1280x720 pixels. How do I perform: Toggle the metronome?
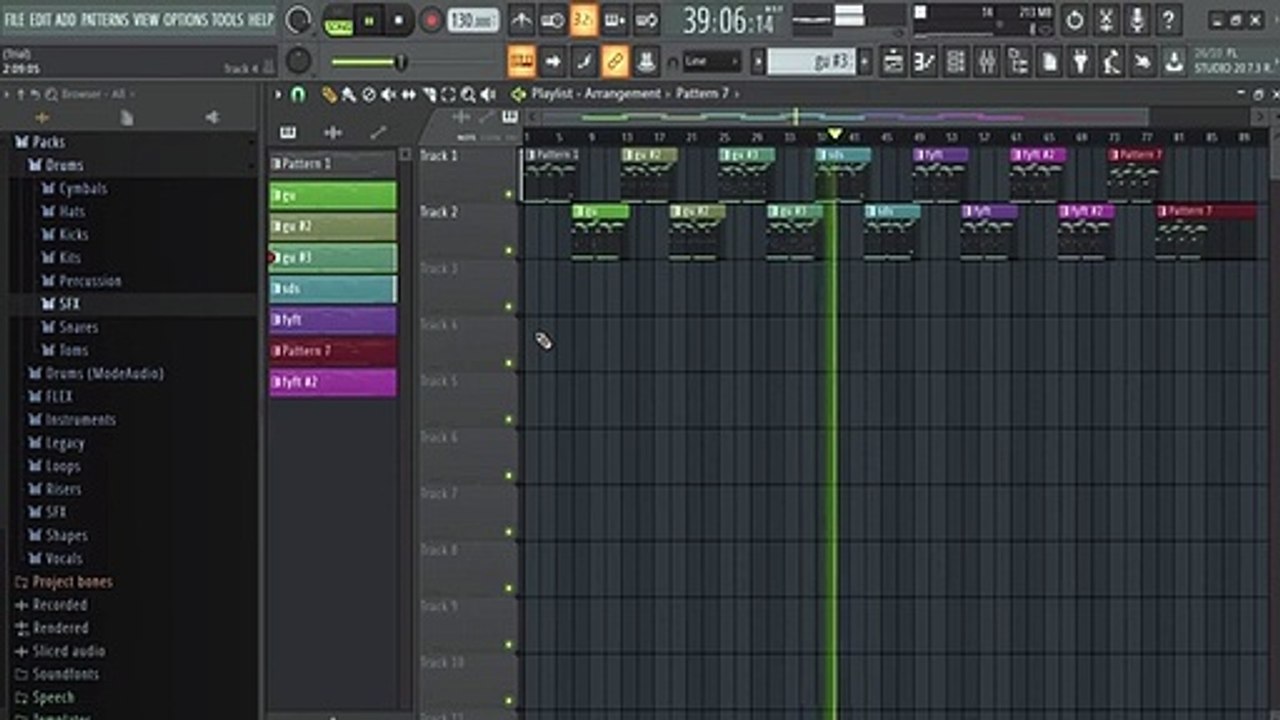521,20
